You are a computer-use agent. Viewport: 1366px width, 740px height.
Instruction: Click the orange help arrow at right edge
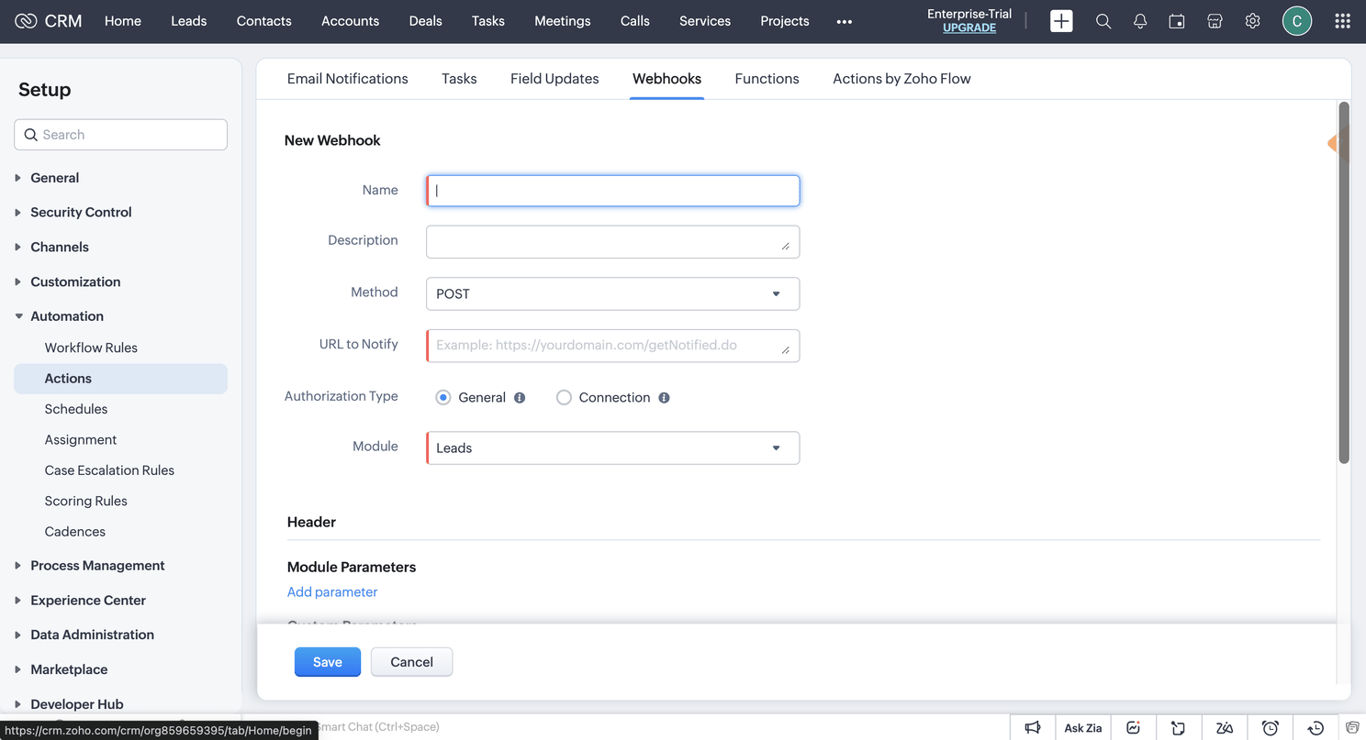click(1332, 144)
